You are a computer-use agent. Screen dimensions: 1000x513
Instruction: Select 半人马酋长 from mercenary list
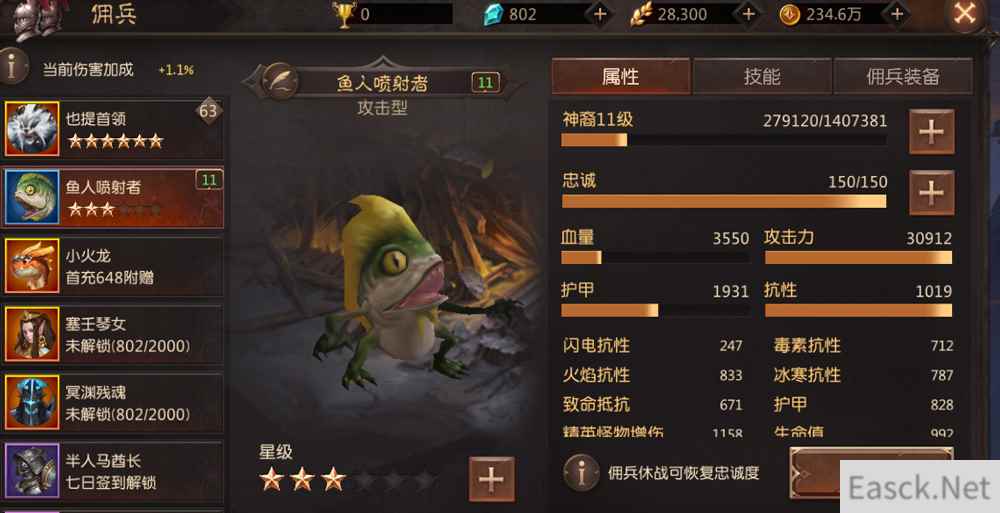pyautogui.click(x=114, y=472)
